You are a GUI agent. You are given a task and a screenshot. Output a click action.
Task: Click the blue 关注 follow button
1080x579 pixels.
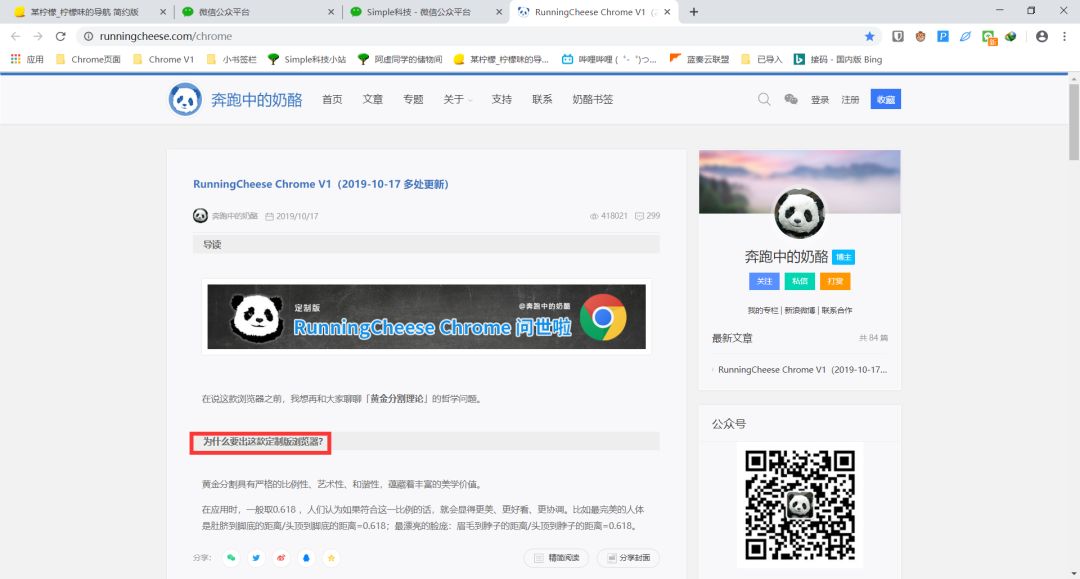[764, 281]
